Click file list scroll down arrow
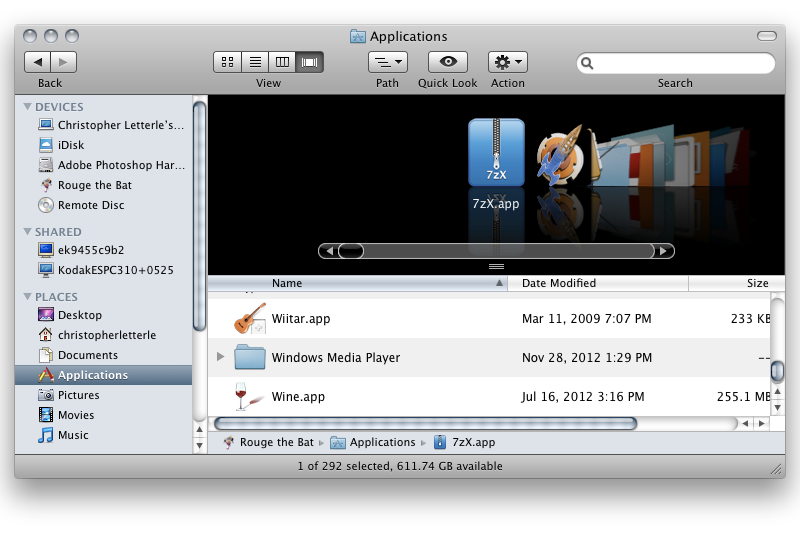The image size is (800, 533). [x=778, y=408]
